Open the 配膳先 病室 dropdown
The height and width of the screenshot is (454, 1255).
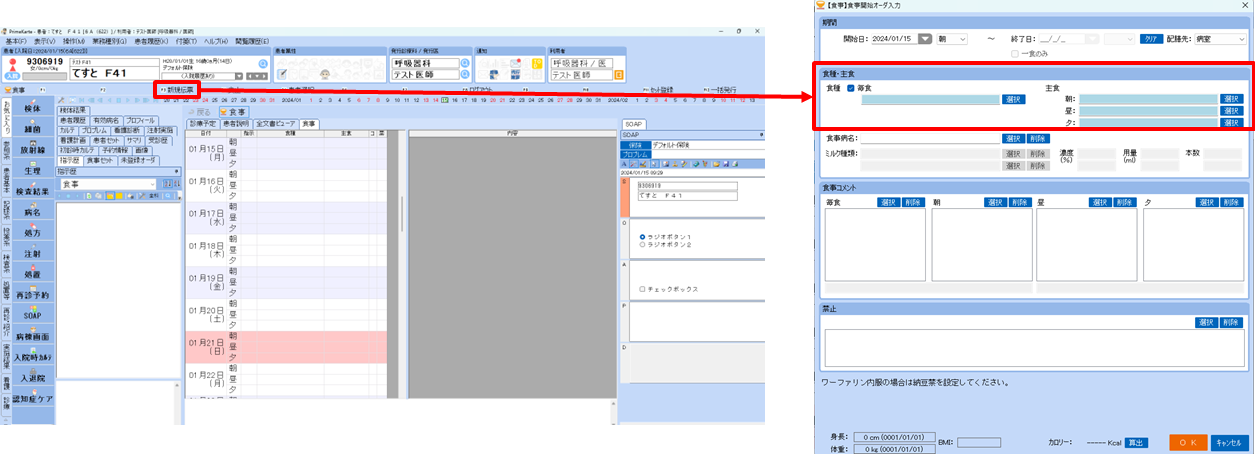(x=1221, y=38)
